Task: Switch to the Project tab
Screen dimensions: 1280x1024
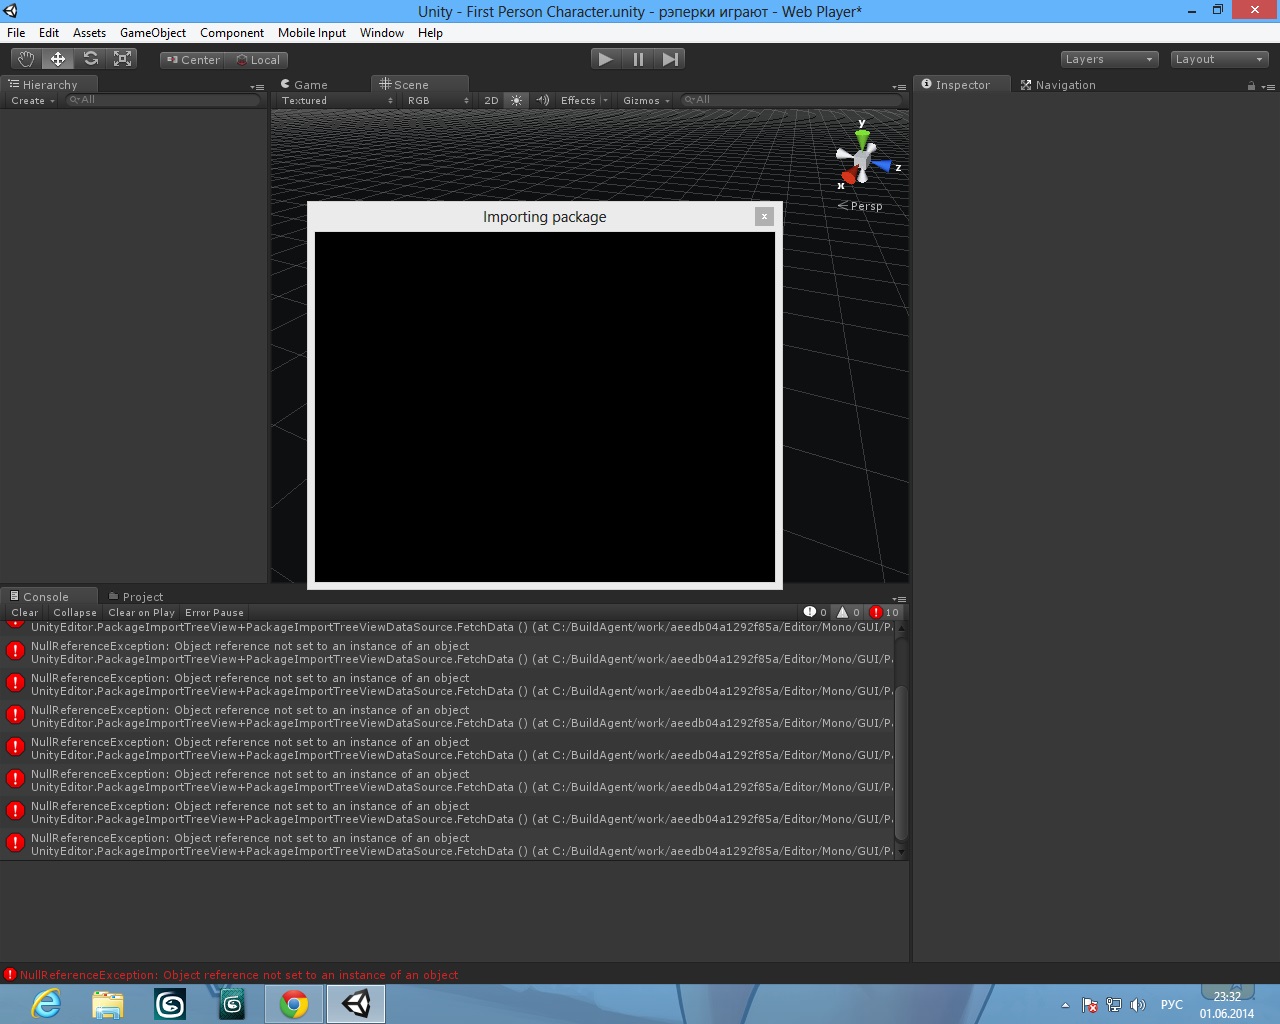Action: [142, 597]
